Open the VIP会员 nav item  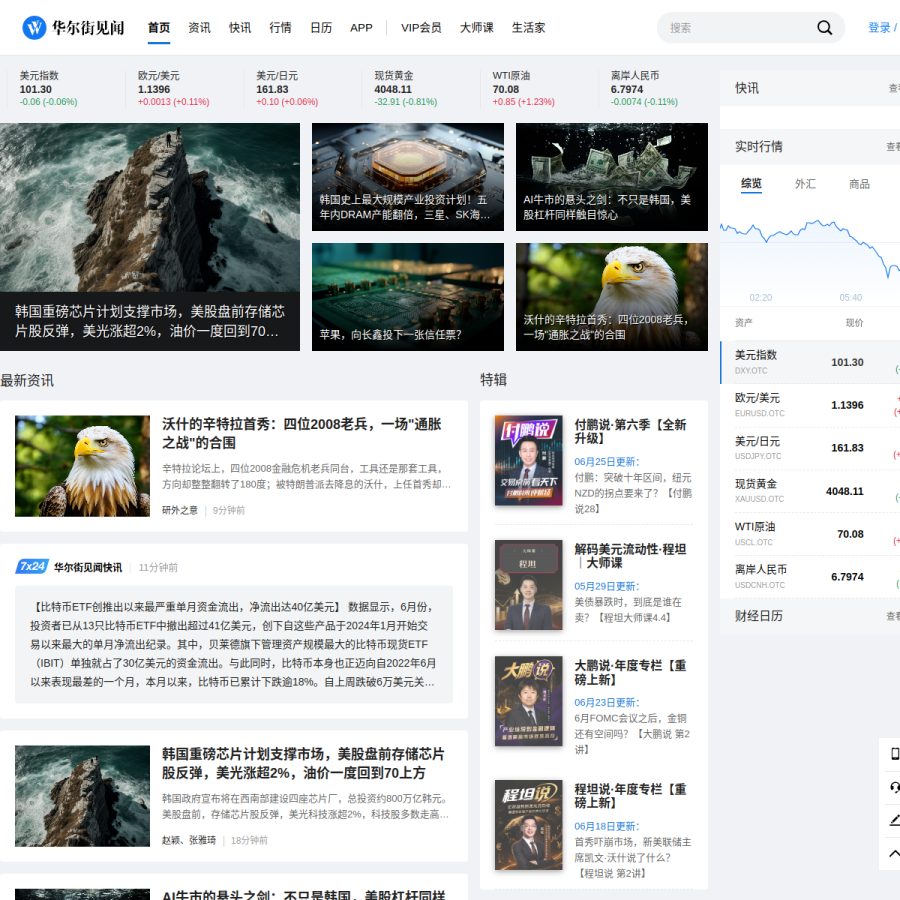pyautogui.click(x=421, y=28)
